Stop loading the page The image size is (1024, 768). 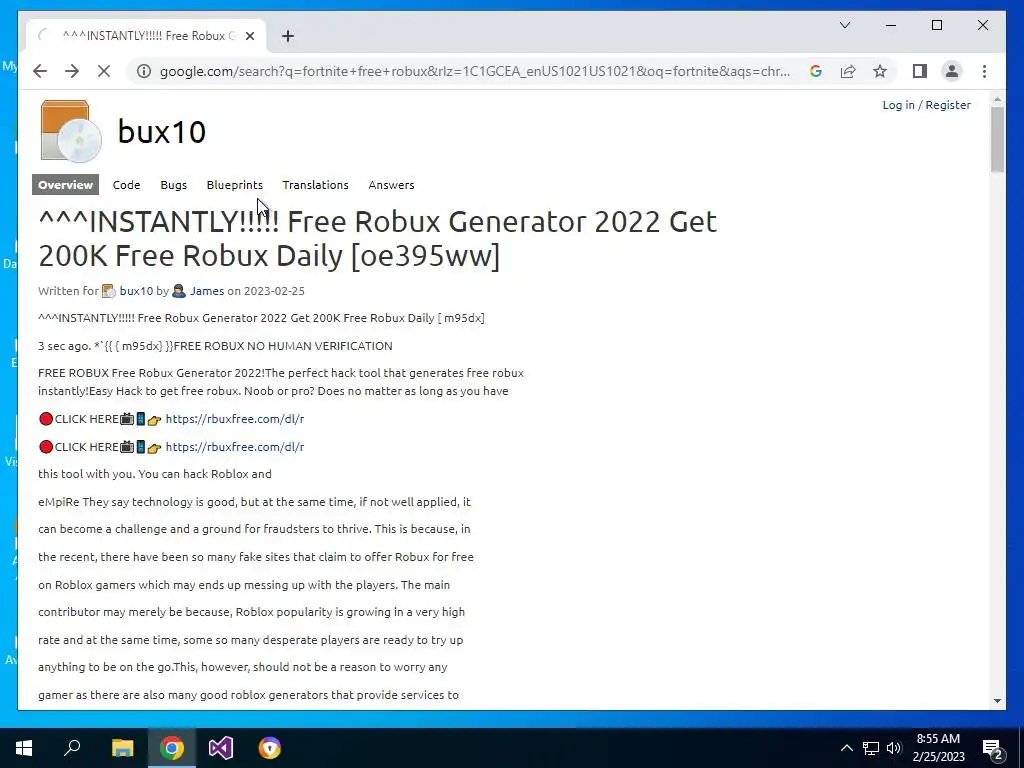[104, 71]
